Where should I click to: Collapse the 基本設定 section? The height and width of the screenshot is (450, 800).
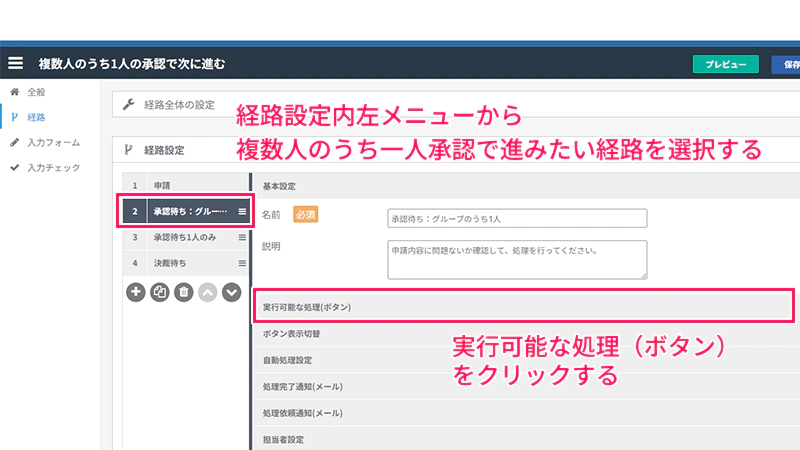point(527,186)
